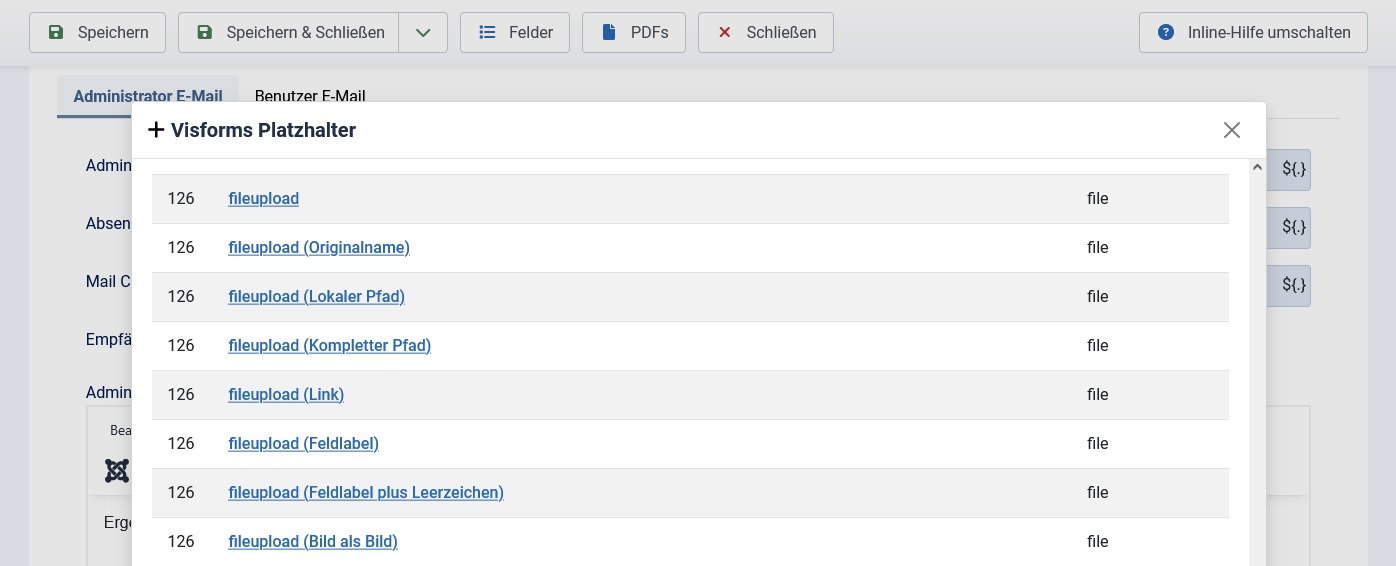The width and height of the screenshot is (1396, 566).
Task: Insert fileupload (Originalname) placeholder
Action: (319, 248)
